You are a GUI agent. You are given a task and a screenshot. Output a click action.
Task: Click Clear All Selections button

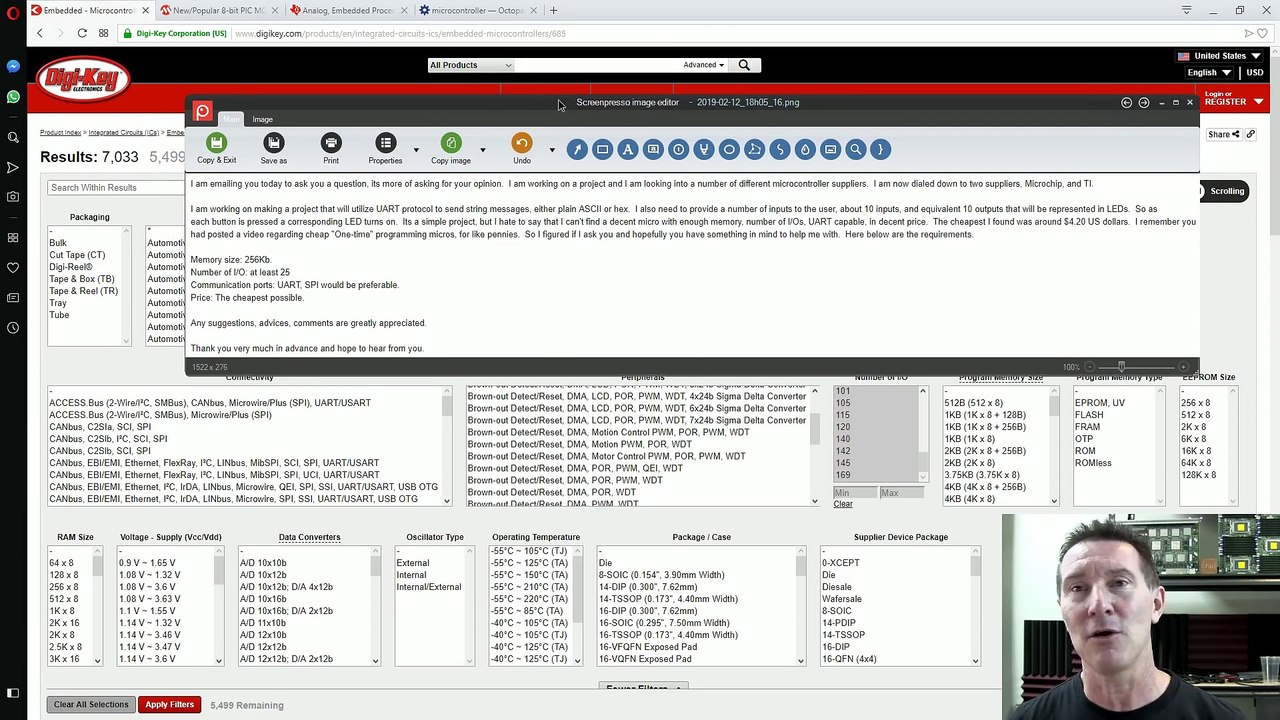[91, 705]
